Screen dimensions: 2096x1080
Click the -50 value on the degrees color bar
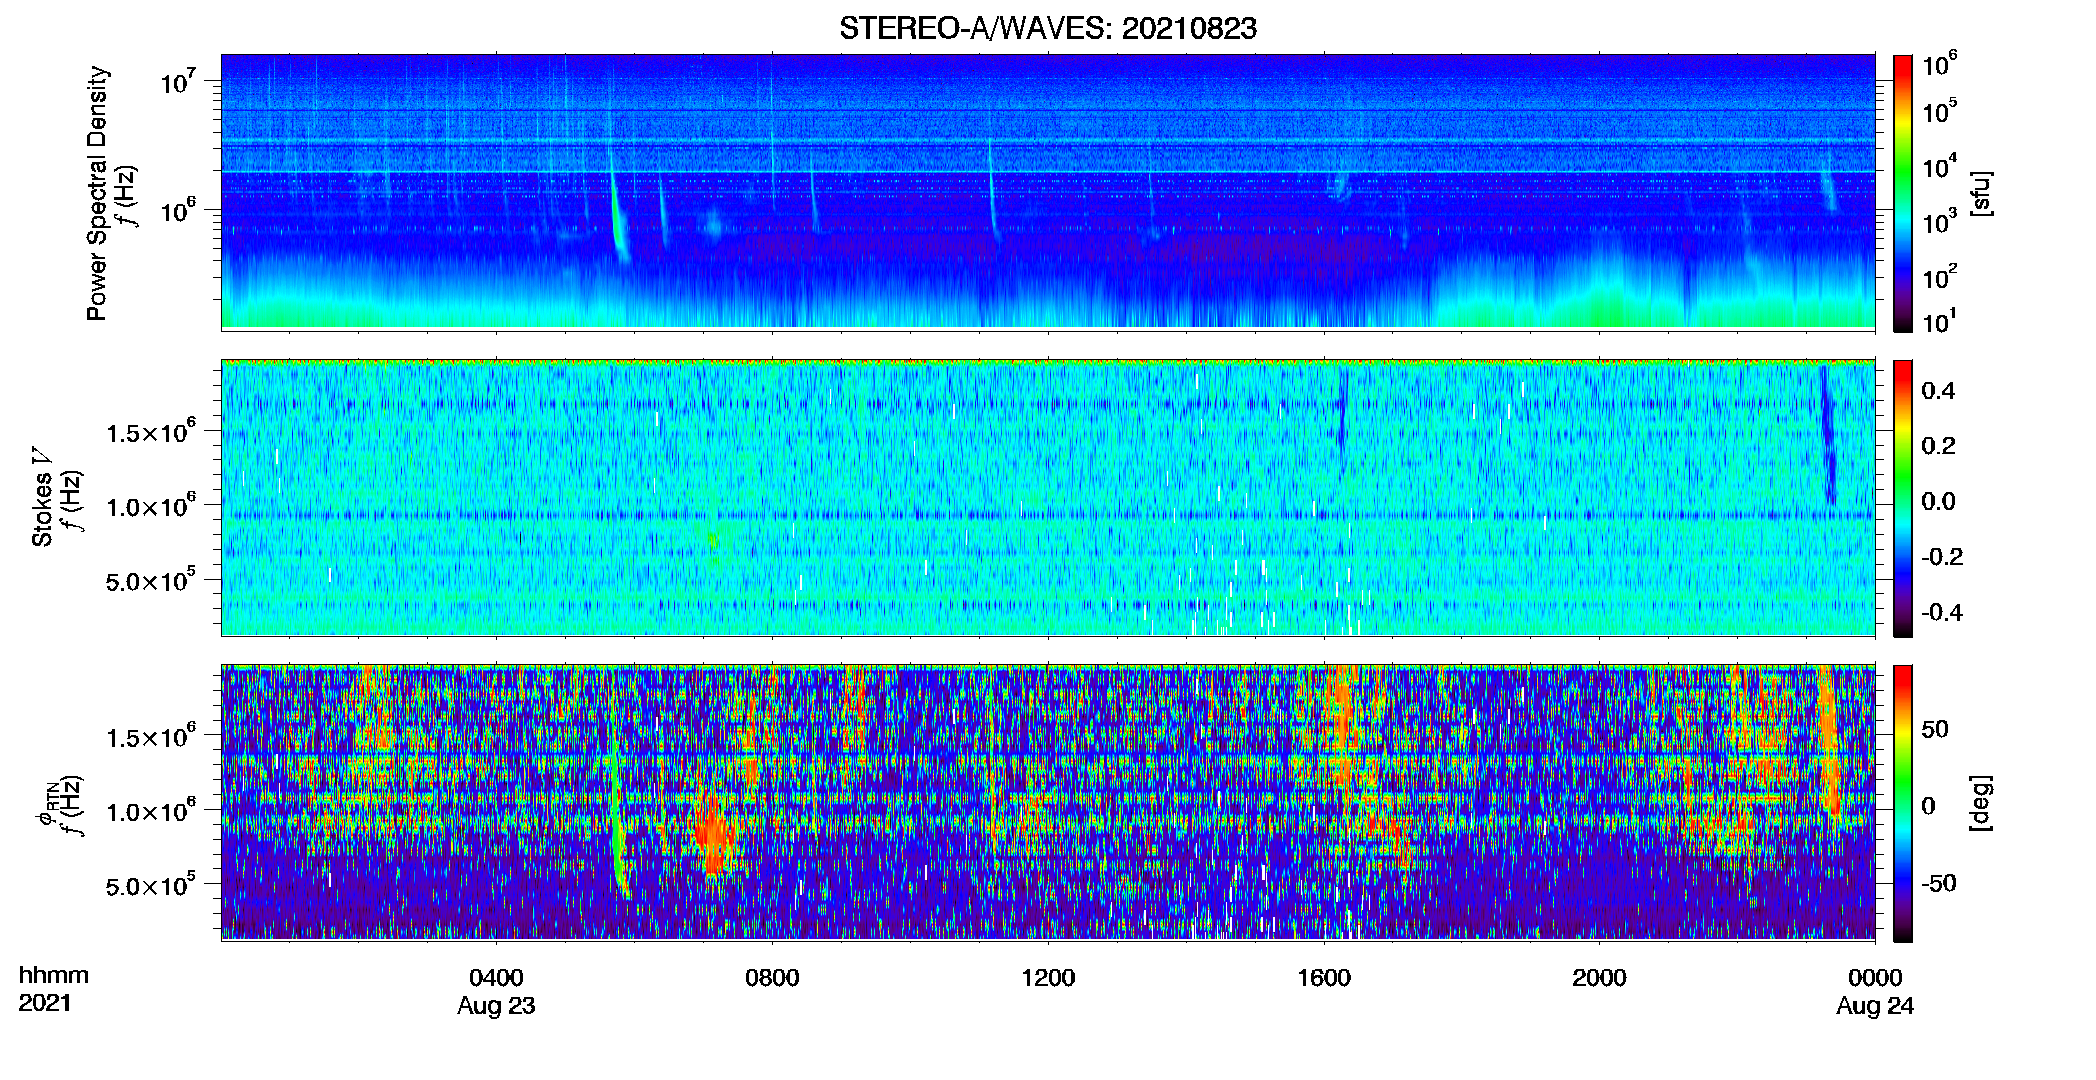1937,883
